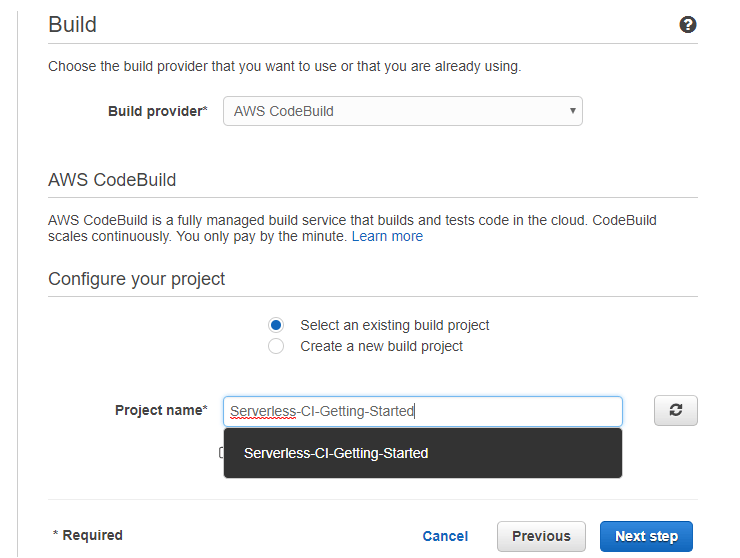Open the Build provider dropdown
740x558 pixels.
(402, 111)
